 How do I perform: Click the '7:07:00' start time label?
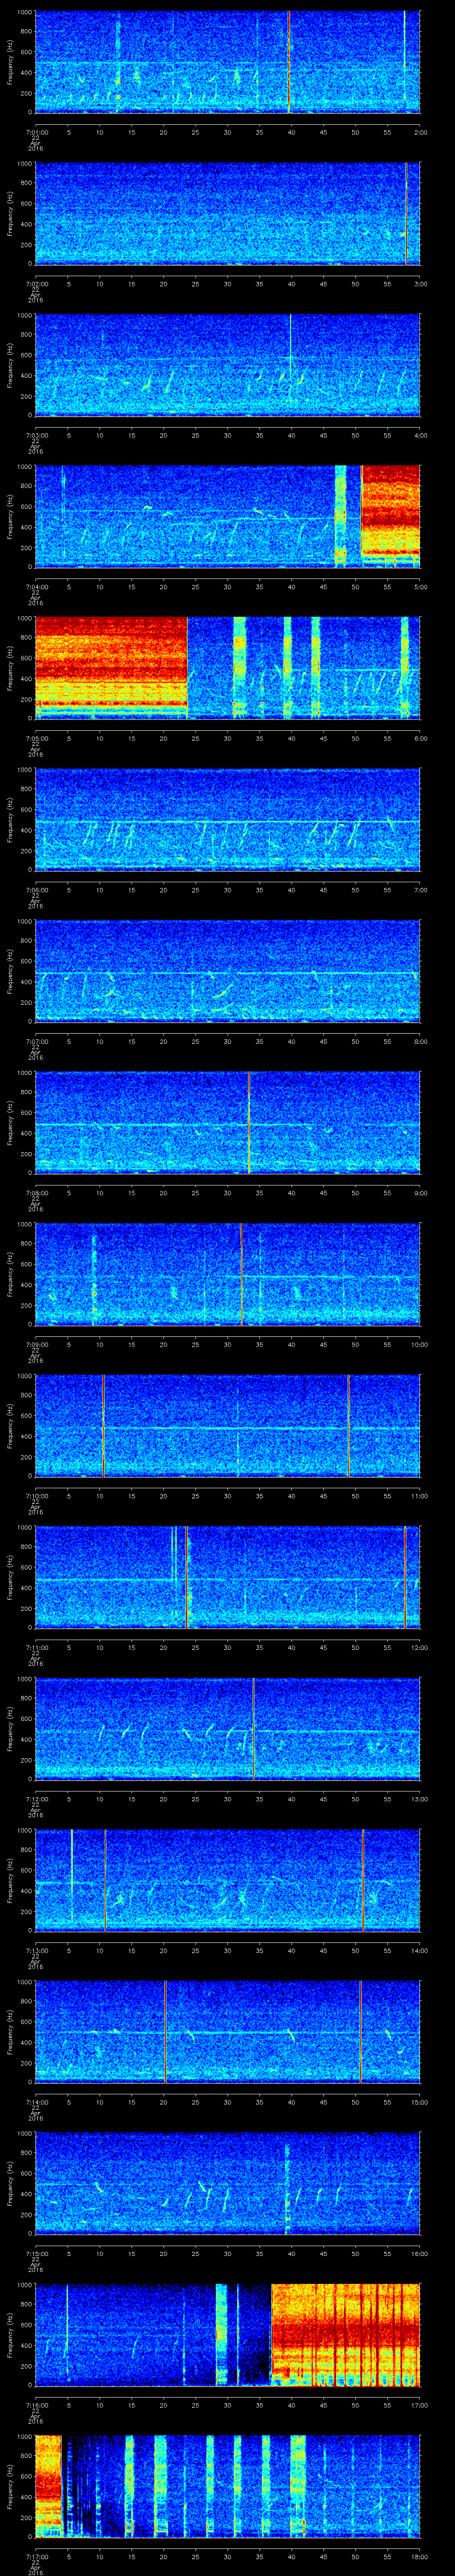tap(36, 1041)
